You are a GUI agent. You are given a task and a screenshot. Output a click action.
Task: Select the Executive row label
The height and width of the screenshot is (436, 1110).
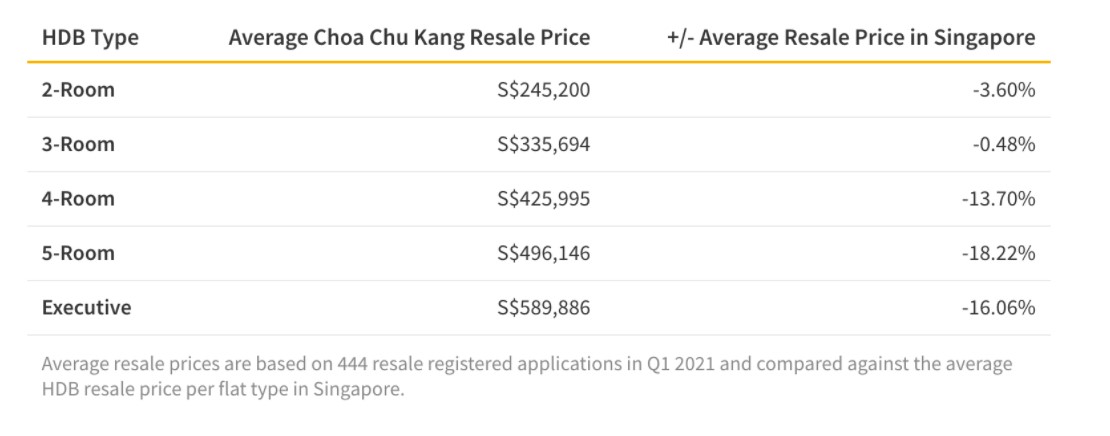coord(86,307)
